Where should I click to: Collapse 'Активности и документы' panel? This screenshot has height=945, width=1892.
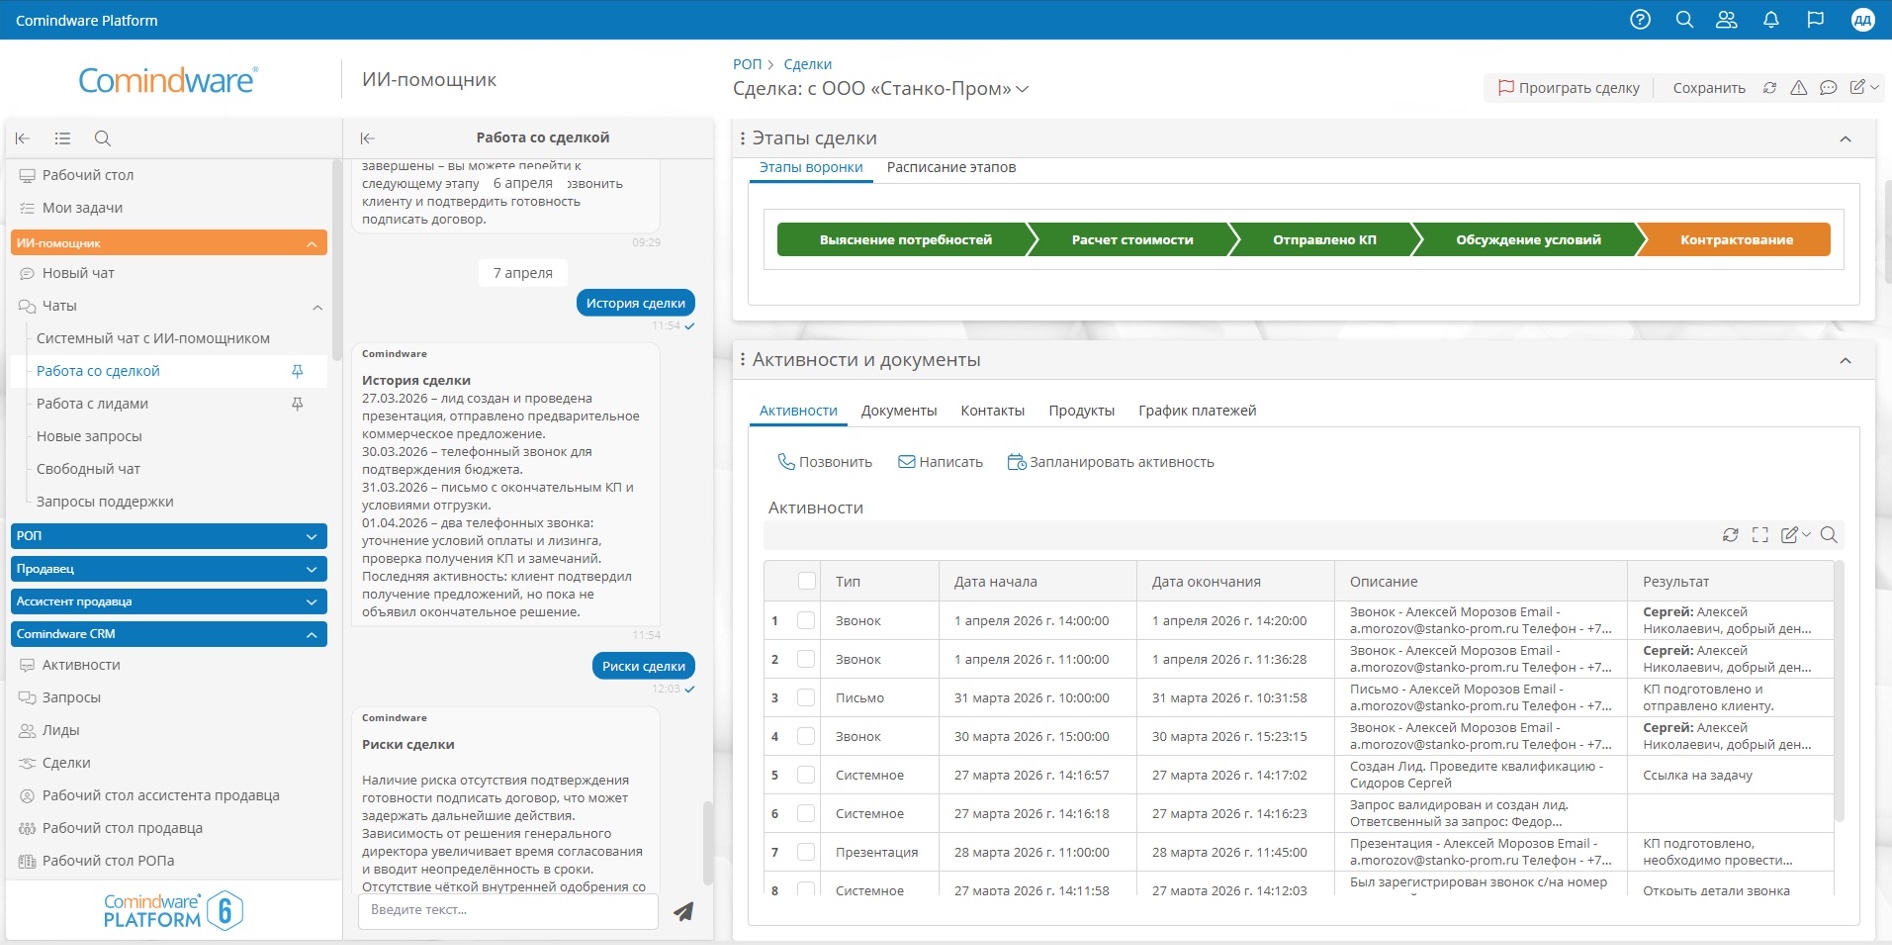[x=1845, y=361]
